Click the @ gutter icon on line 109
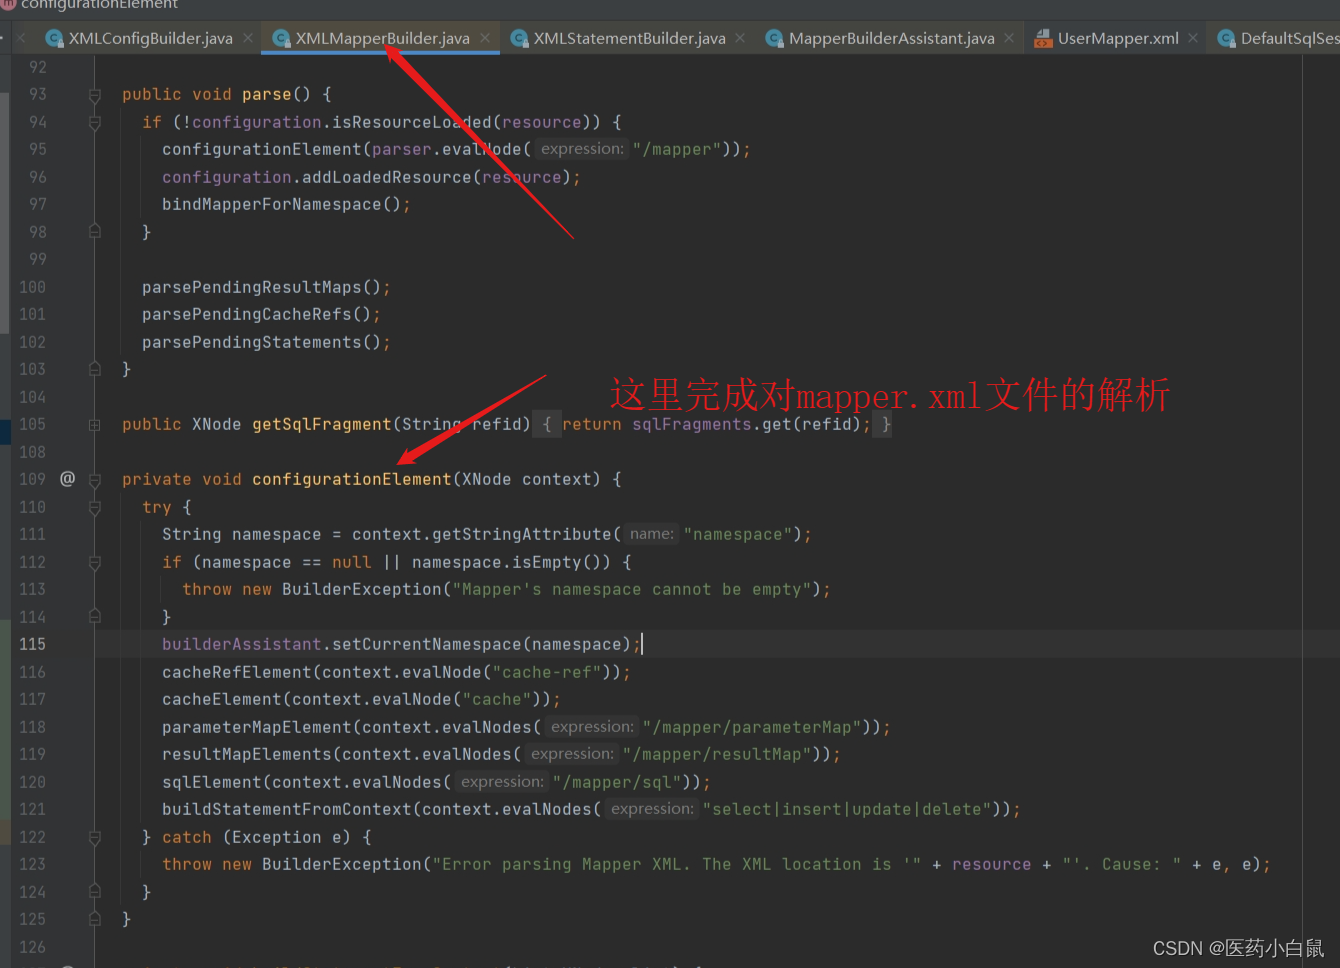This screenshot has height=968, width=1340. tap(67, 479)
